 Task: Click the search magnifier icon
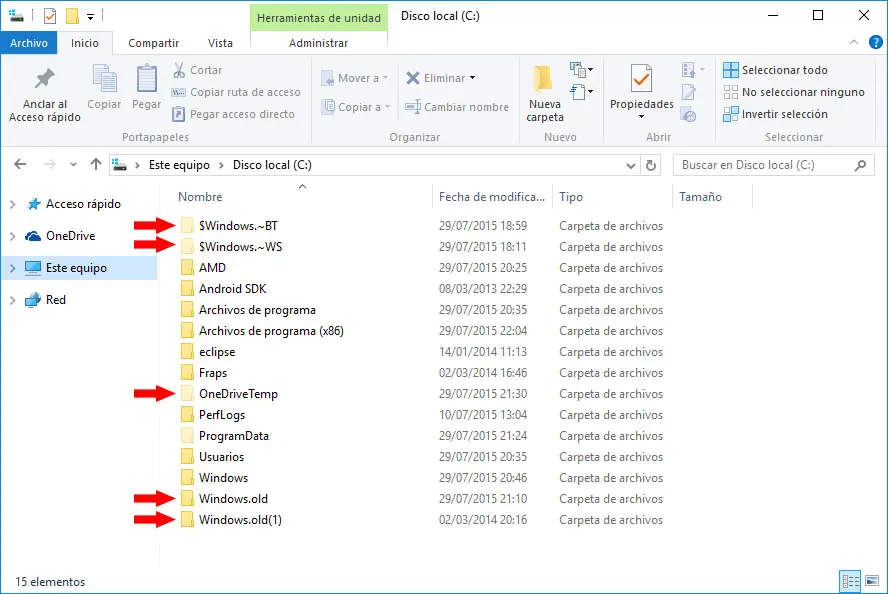[861, 165]
